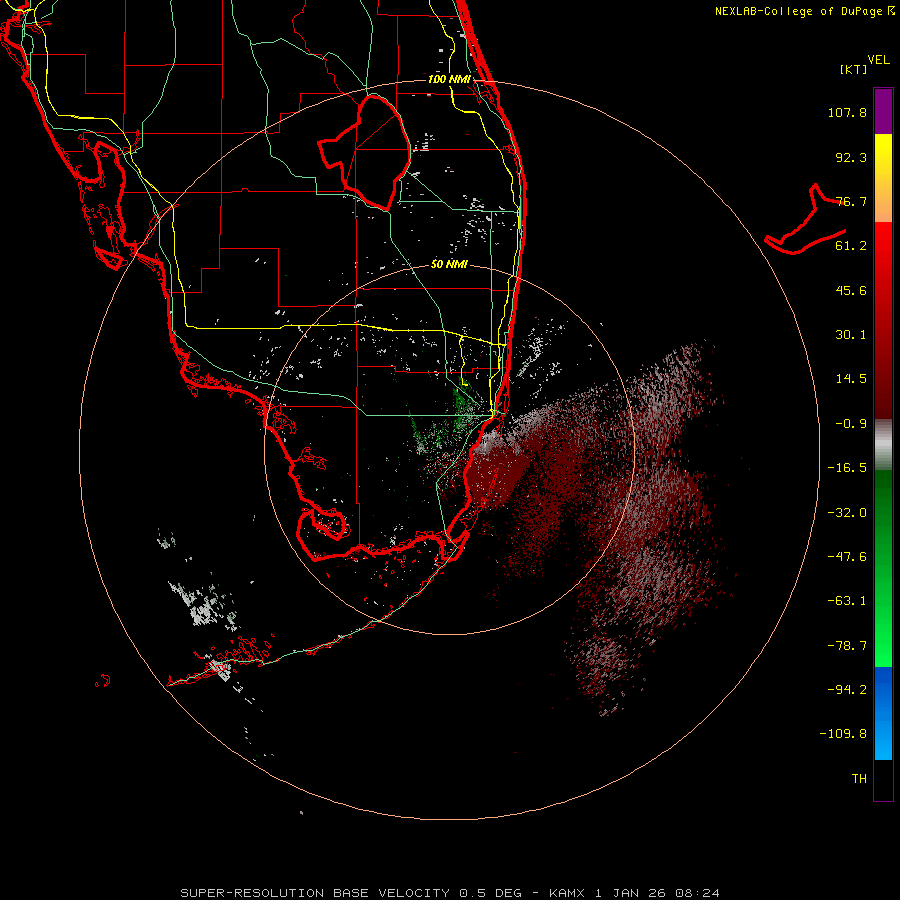Pick the purple band of the velocity scale
900x900 pixels.
[883, 111]
